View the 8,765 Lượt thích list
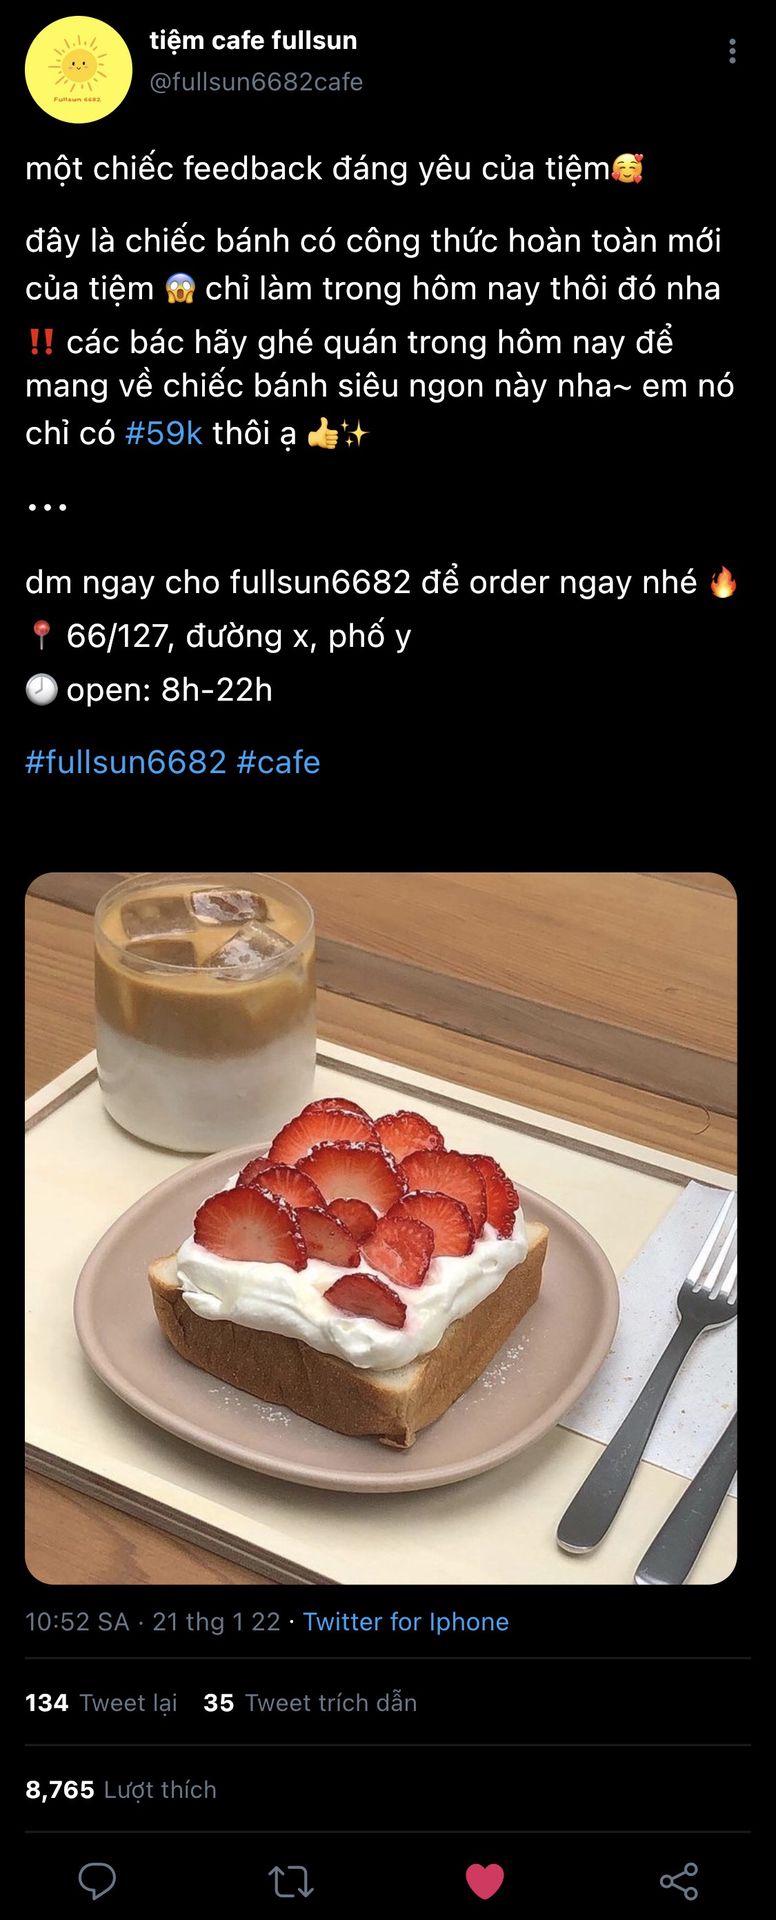776x1920 pixels. tap(121, 1789)
